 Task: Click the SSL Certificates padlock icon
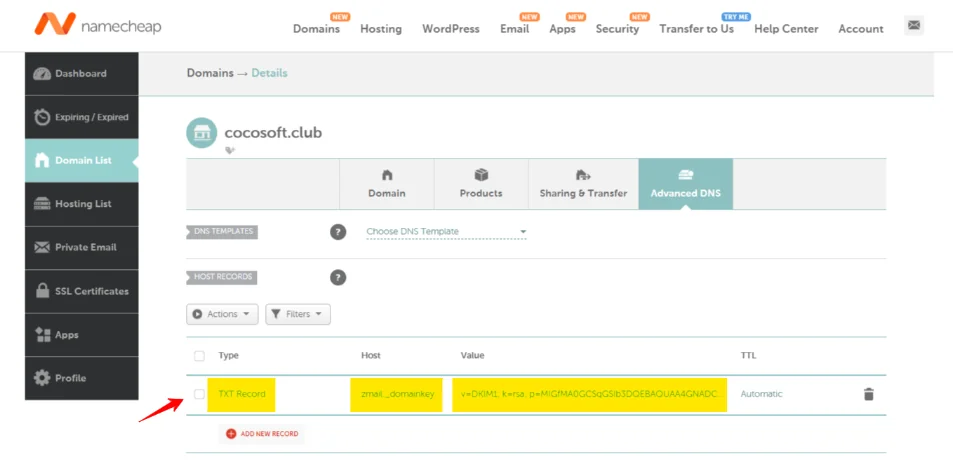tap(42, 290)
